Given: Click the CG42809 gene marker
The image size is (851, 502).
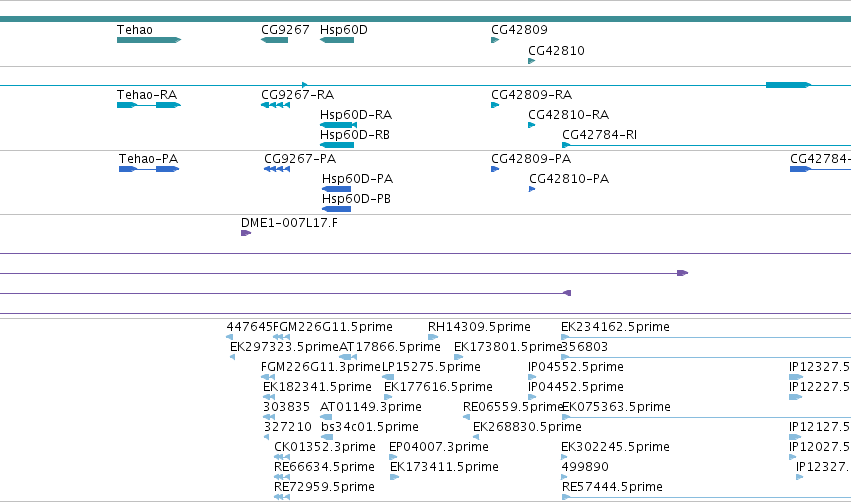Looking at the screenshot, I should click(x=494, y=40).
